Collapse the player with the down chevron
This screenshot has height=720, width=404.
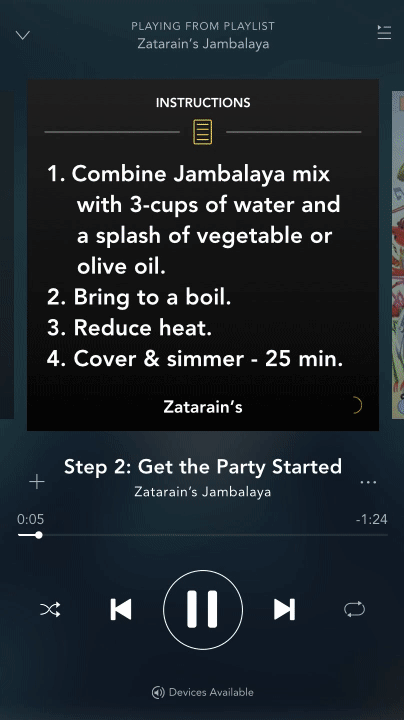(22, 35)
